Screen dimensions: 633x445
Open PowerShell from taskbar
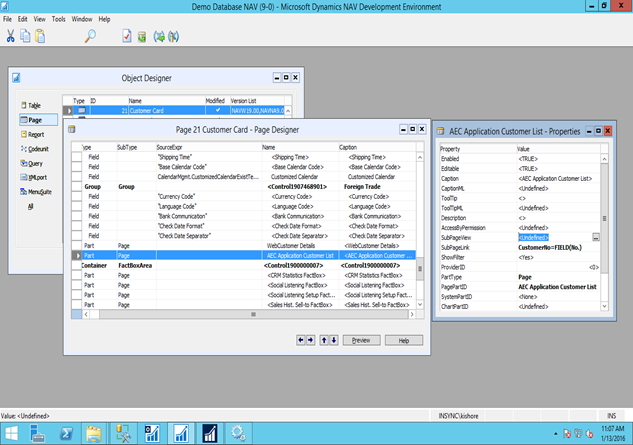click(x=66, y=434)
